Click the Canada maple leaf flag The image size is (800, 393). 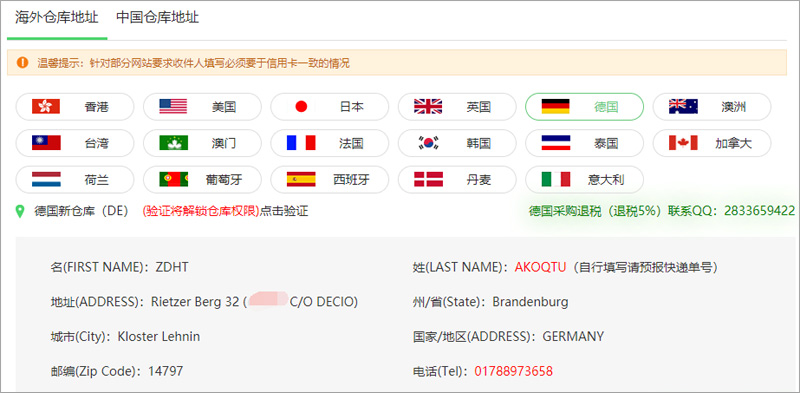(683, 143)
